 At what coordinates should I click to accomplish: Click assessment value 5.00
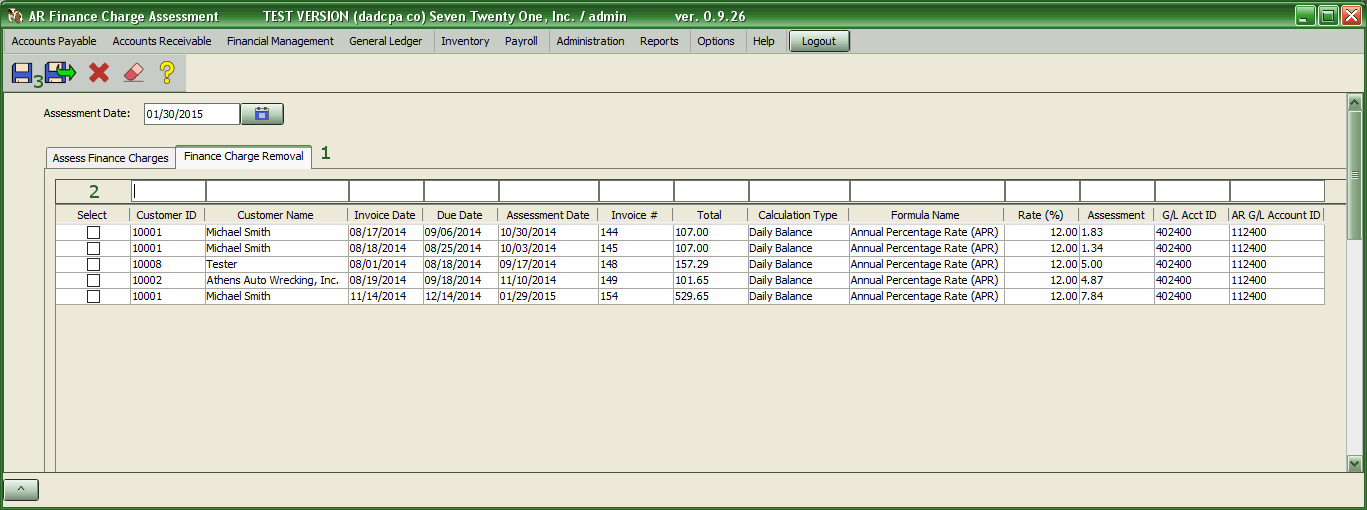[x=1116, y=264]
